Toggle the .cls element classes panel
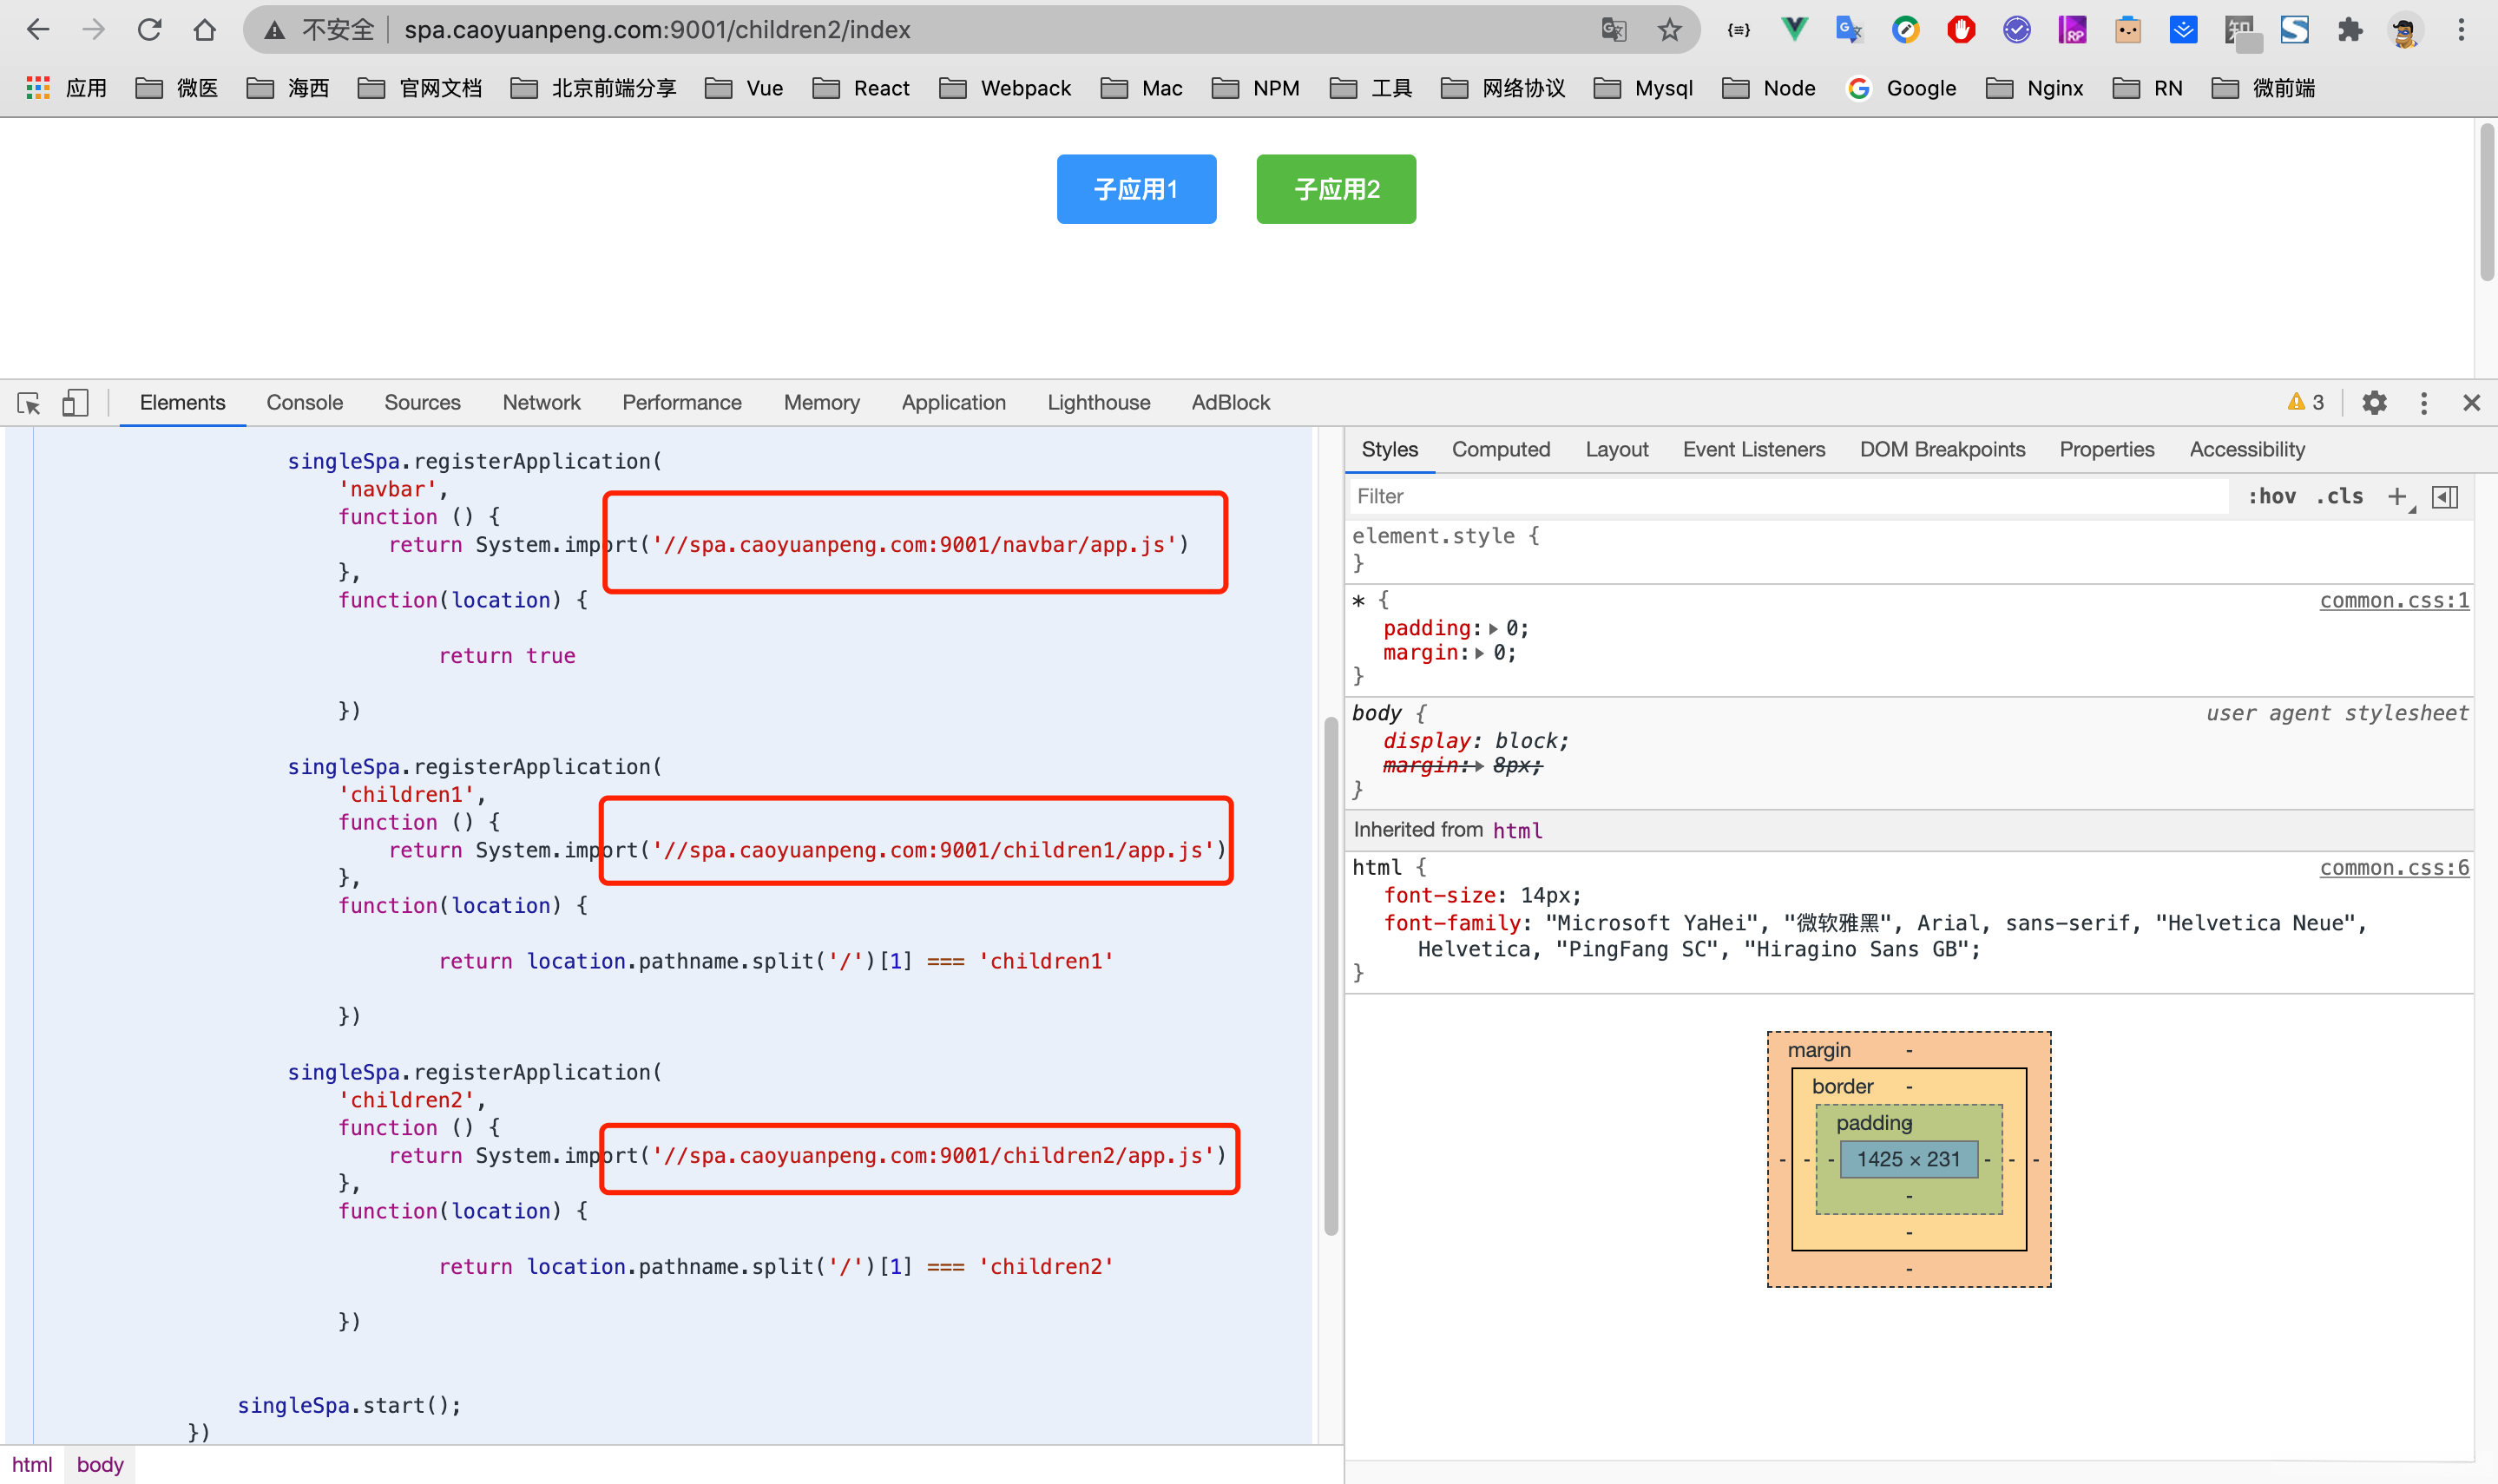The image size is (2498, 1484). [2339, 496]
